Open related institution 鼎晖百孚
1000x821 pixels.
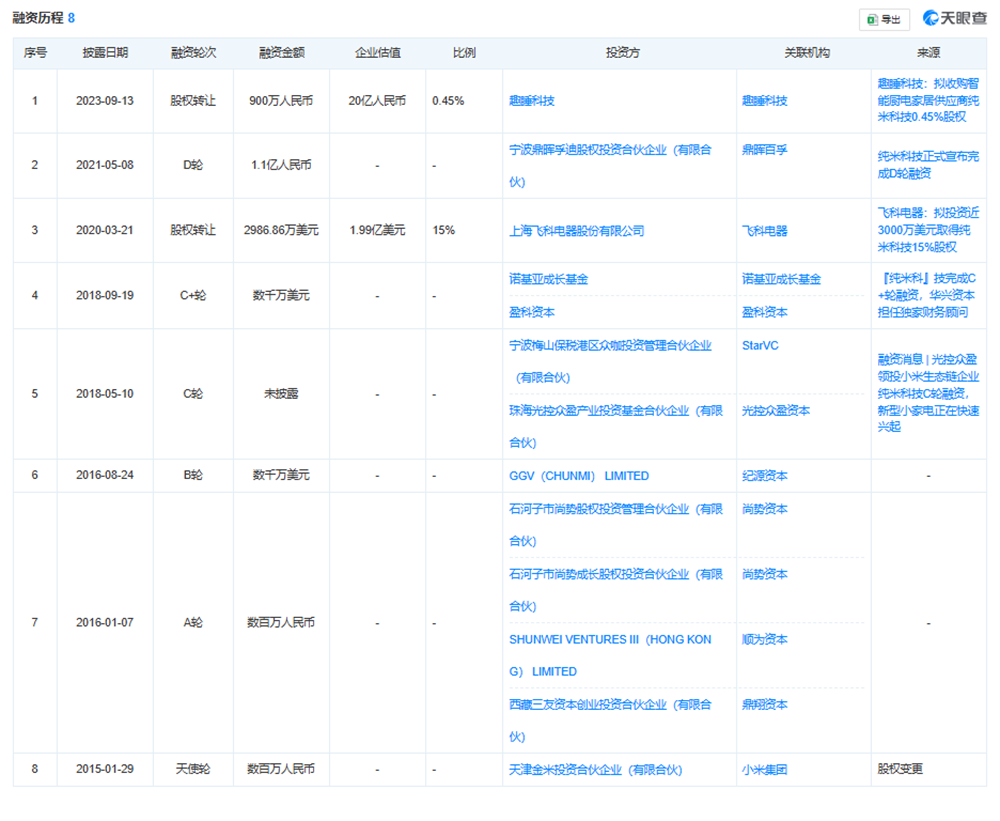[x=765, y=150]
